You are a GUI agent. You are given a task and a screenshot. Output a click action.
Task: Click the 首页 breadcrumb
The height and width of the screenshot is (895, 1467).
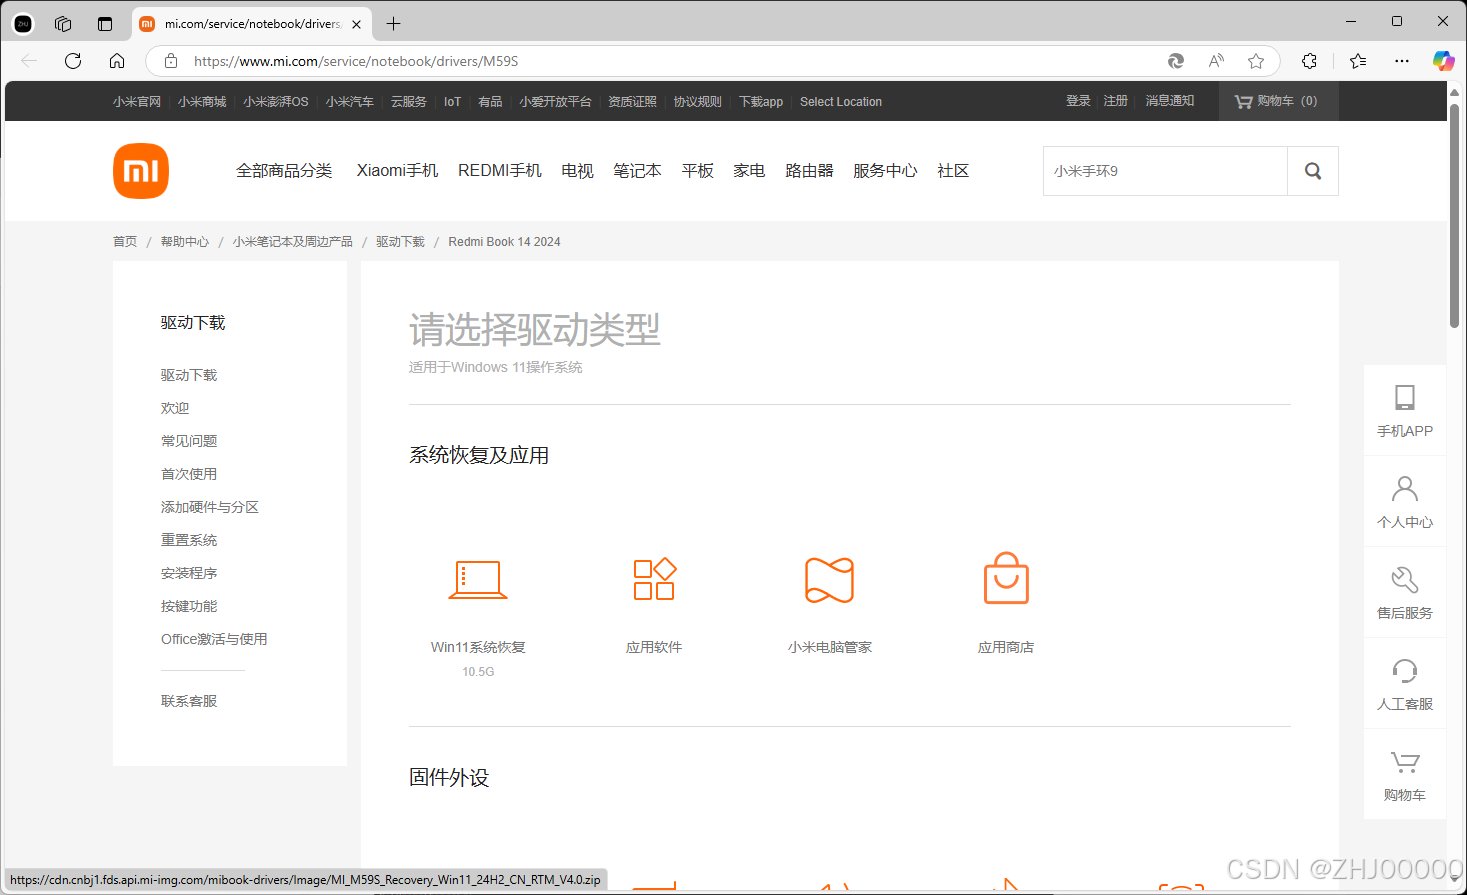coord(125,242)
